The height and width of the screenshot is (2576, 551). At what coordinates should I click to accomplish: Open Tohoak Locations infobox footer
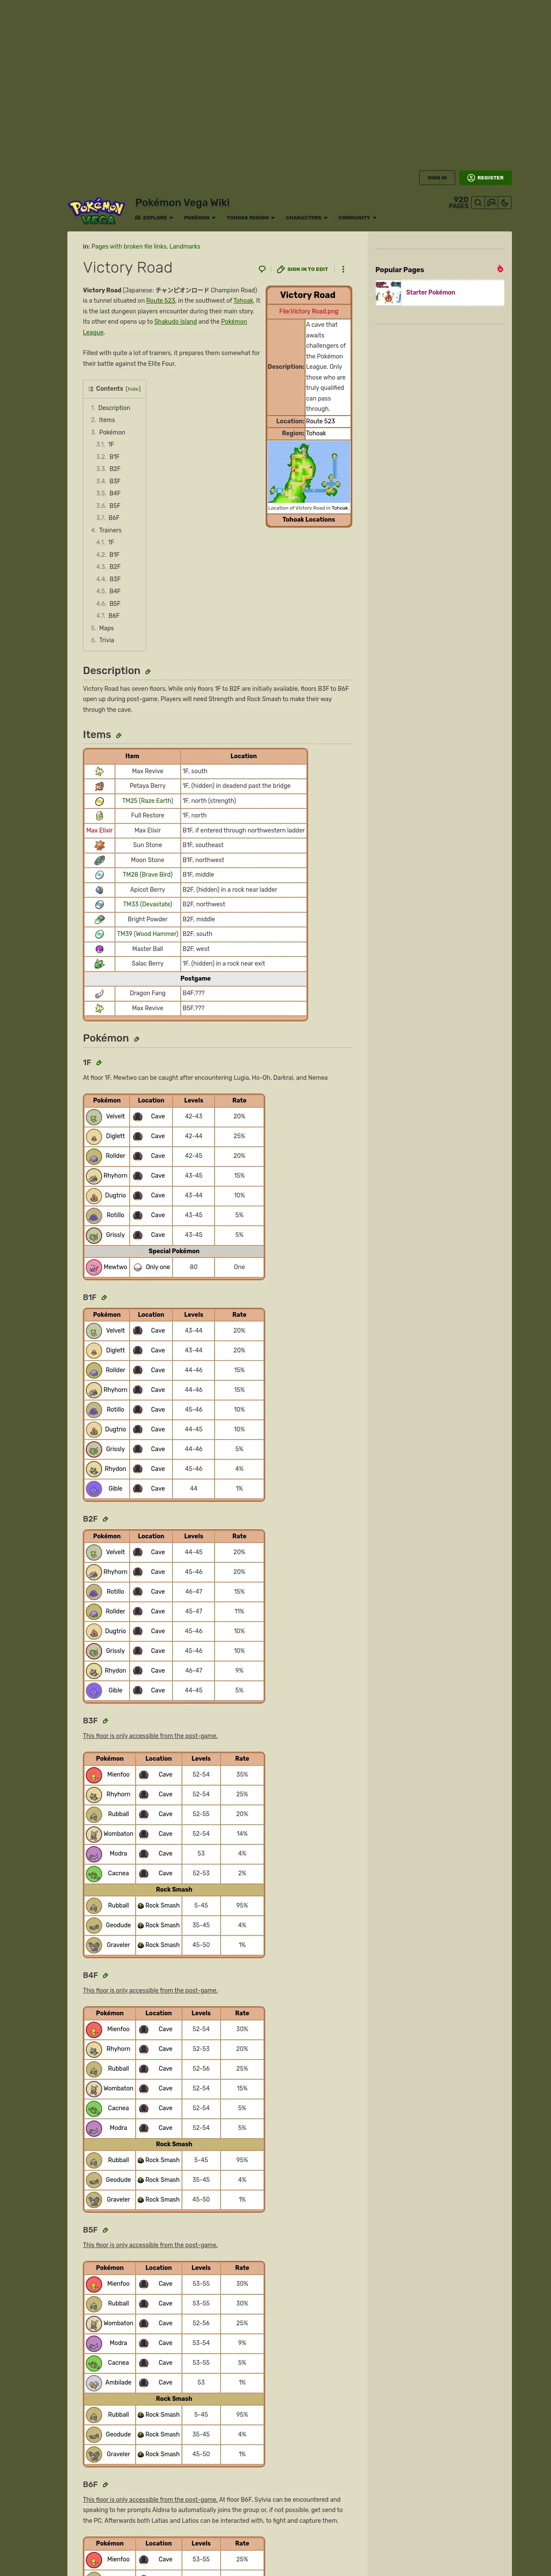308,520
